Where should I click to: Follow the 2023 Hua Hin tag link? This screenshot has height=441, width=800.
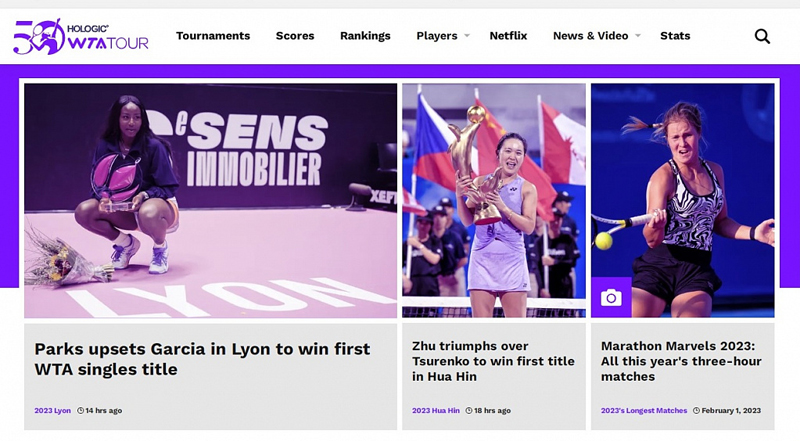tap(436, 410)
